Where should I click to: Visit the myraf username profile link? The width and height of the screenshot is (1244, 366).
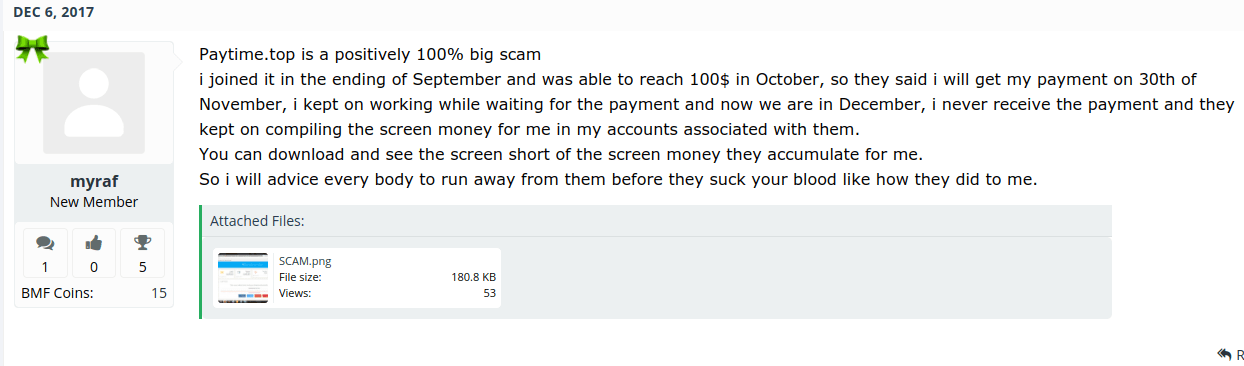[95, 182]
